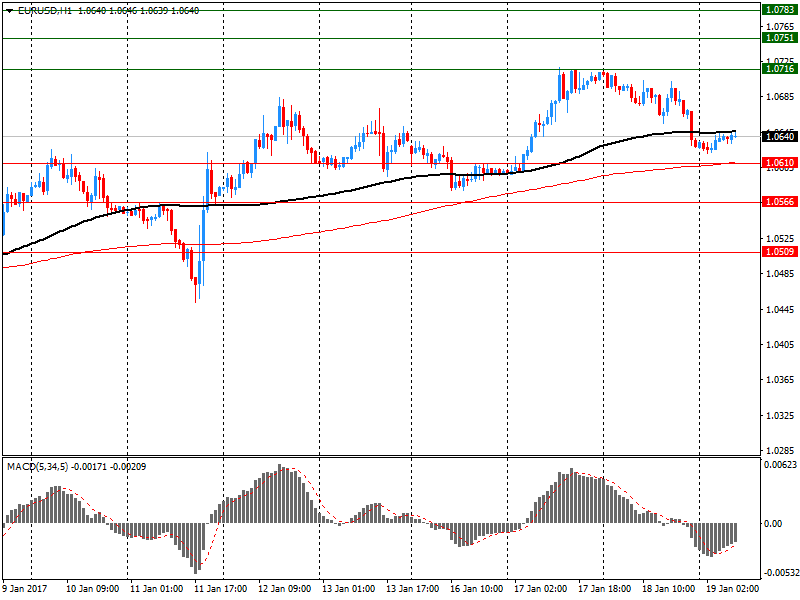Click the 12 Jan 09:00 time label
The width and height of the screenshot is (800, 600).
285,589
